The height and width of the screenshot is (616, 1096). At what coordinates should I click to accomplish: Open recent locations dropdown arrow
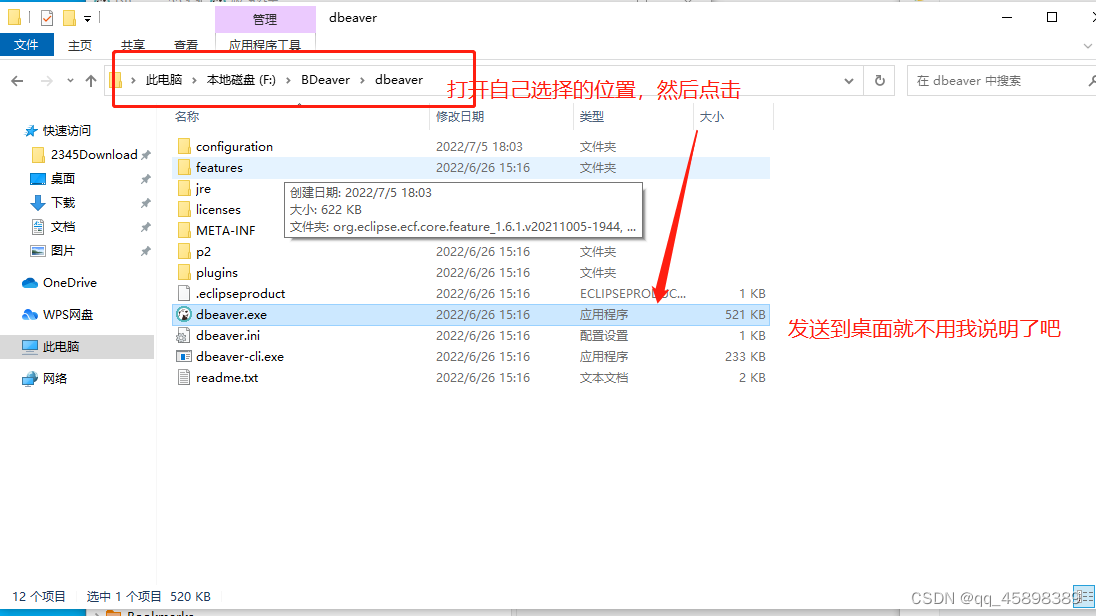70,81
